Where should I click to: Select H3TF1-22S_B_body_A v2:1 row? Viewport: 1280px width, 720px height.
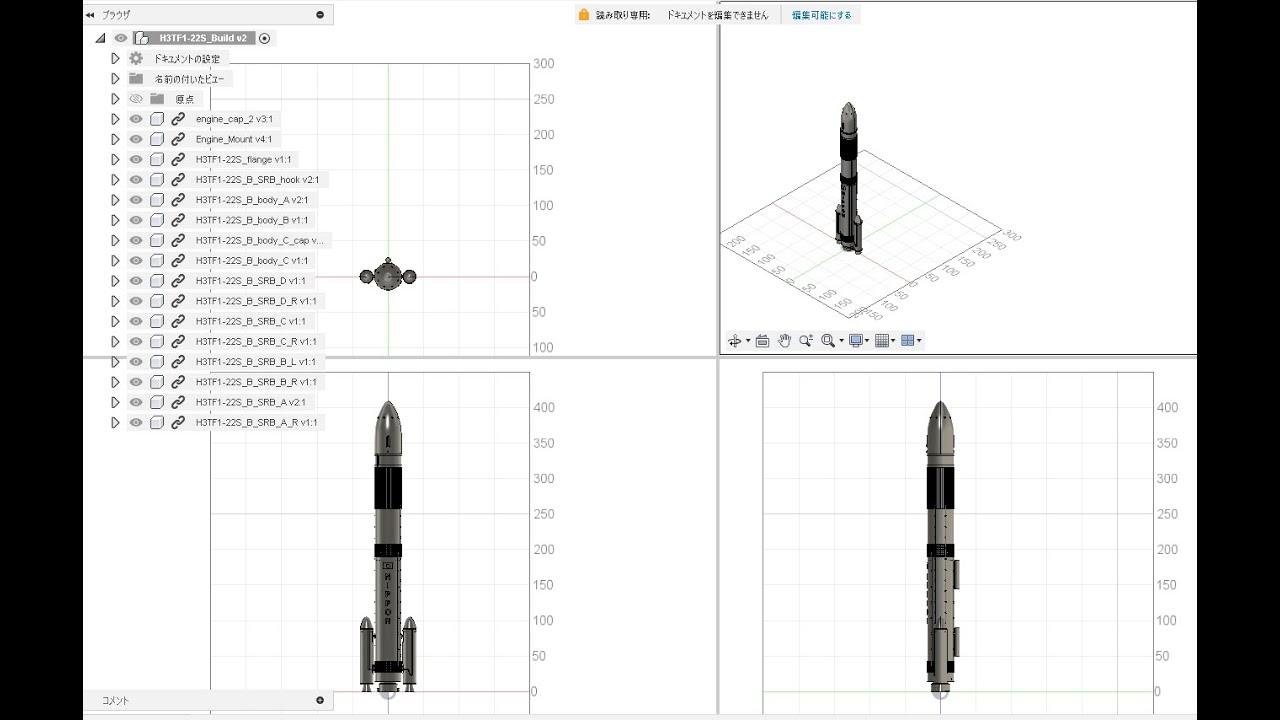pyautogui.click(x=252, y=200)
